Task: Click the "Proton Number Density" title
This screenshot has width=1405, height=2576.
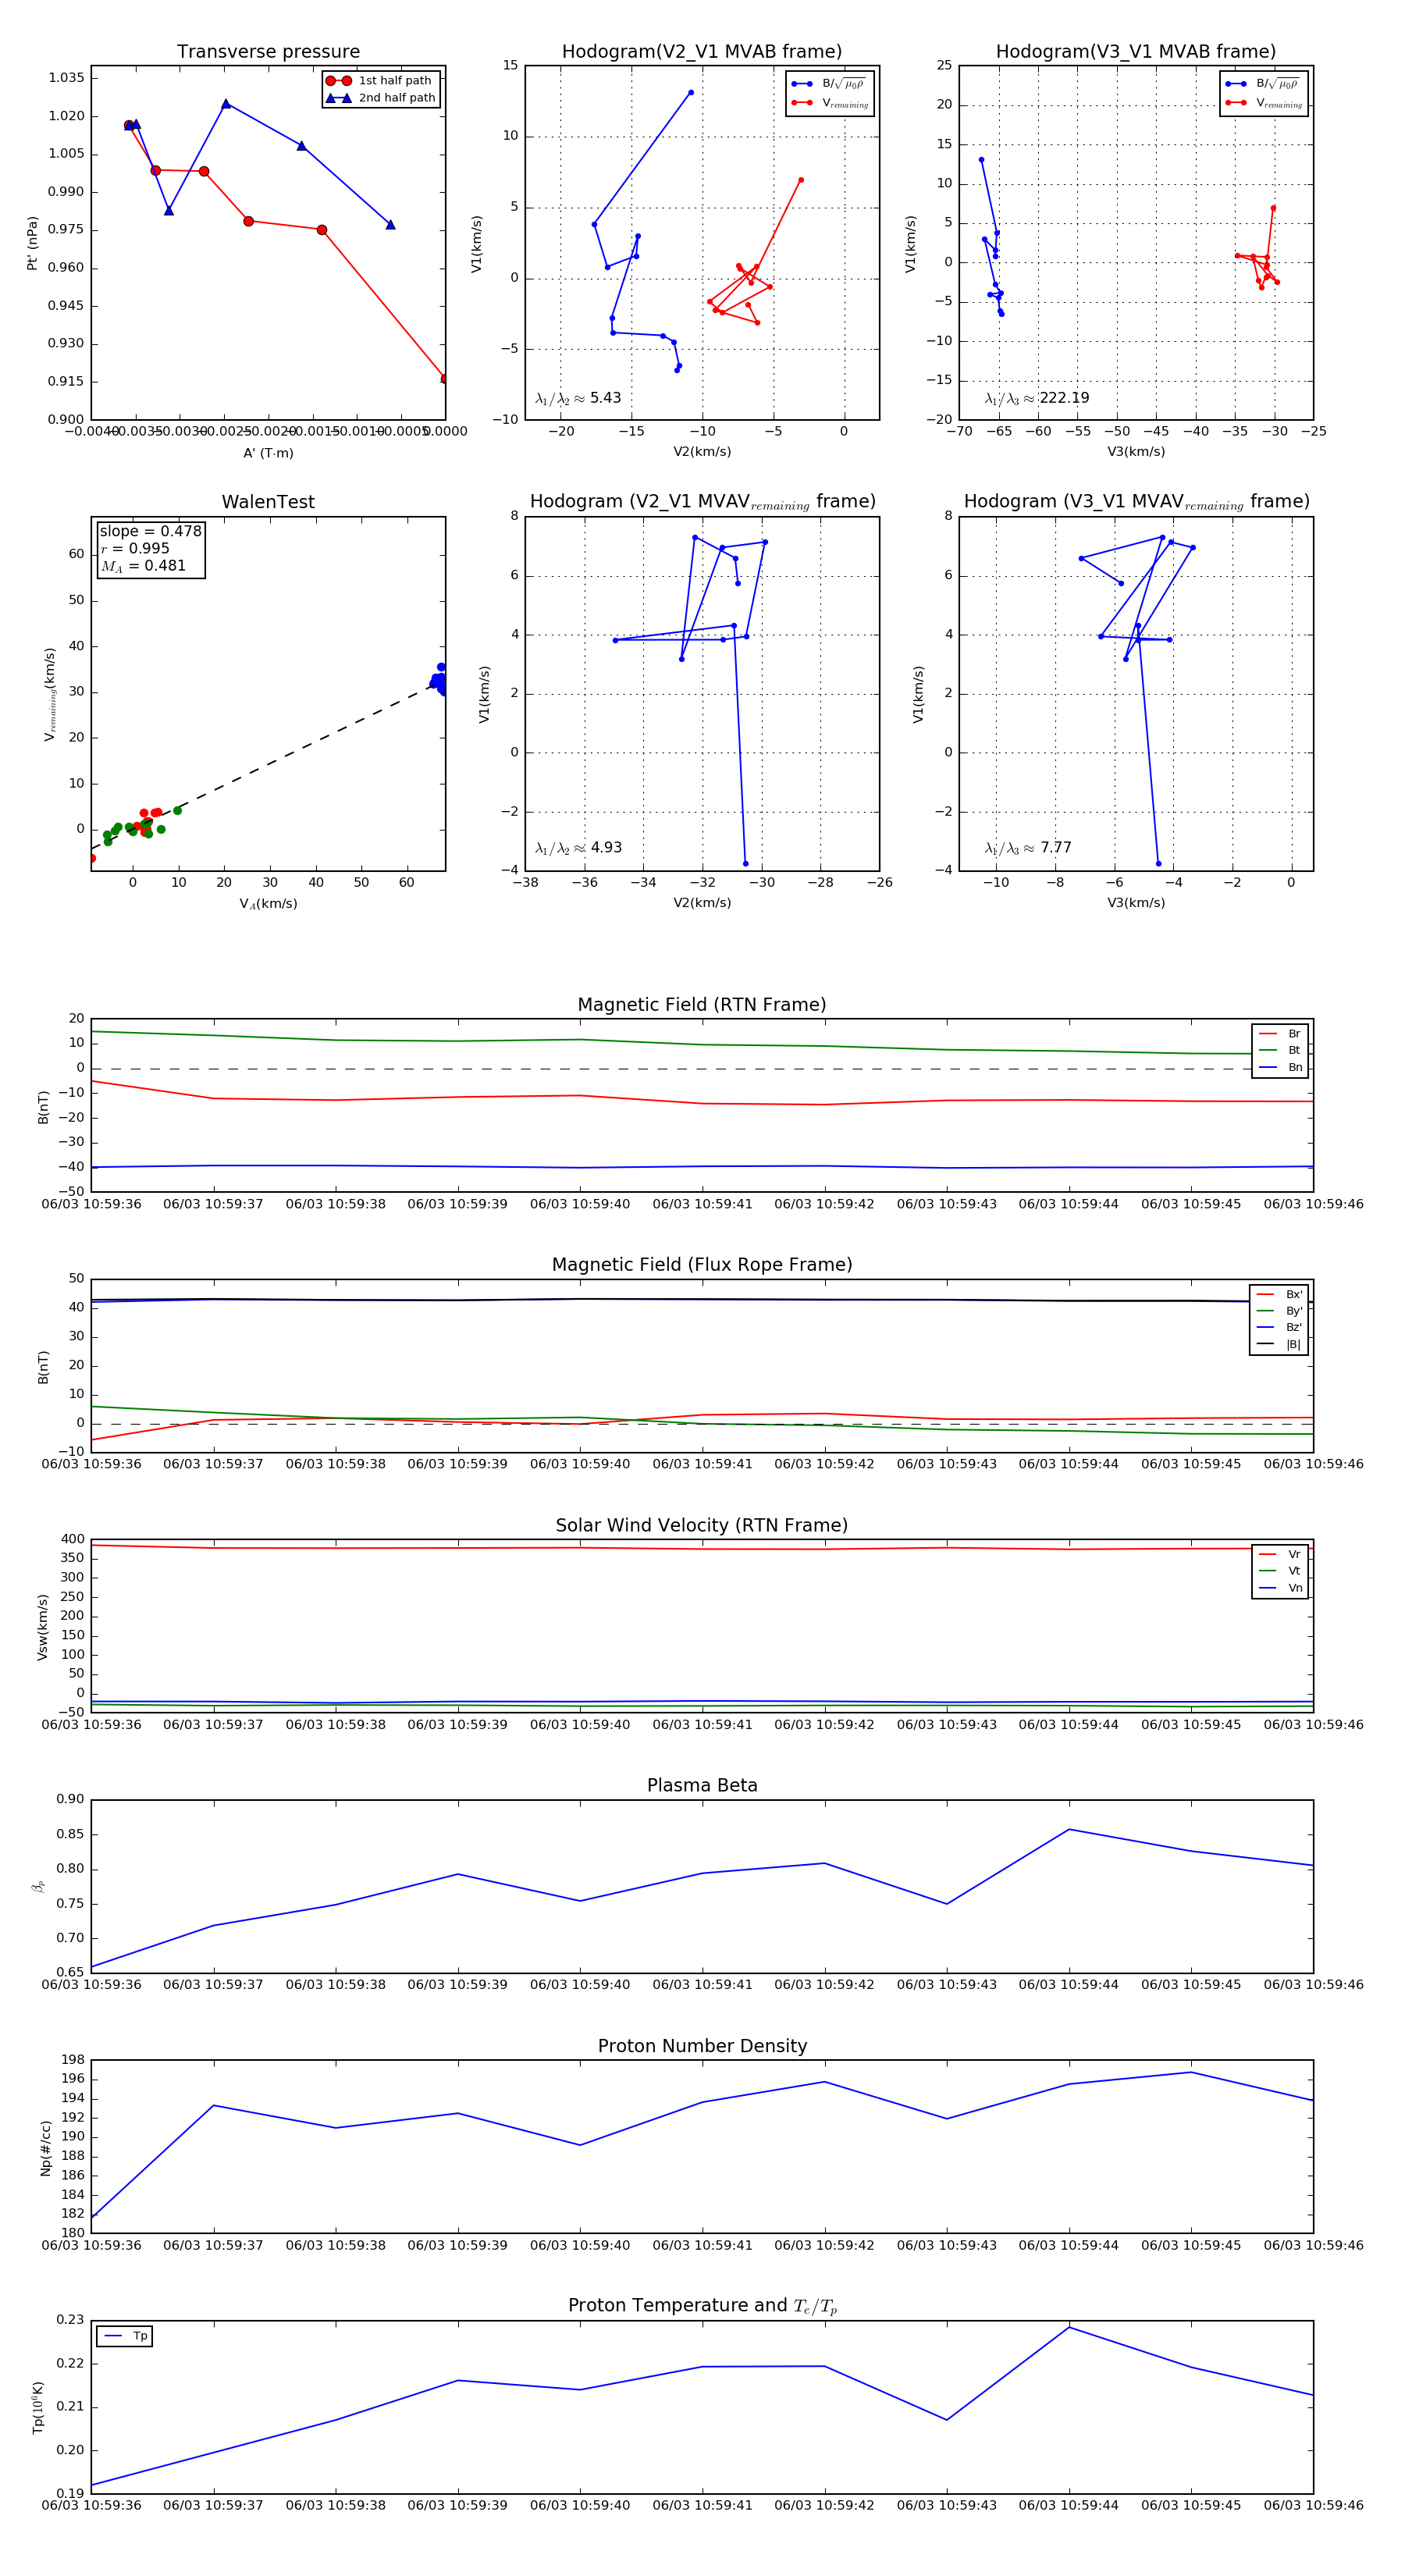Action: click(702, 2046)
